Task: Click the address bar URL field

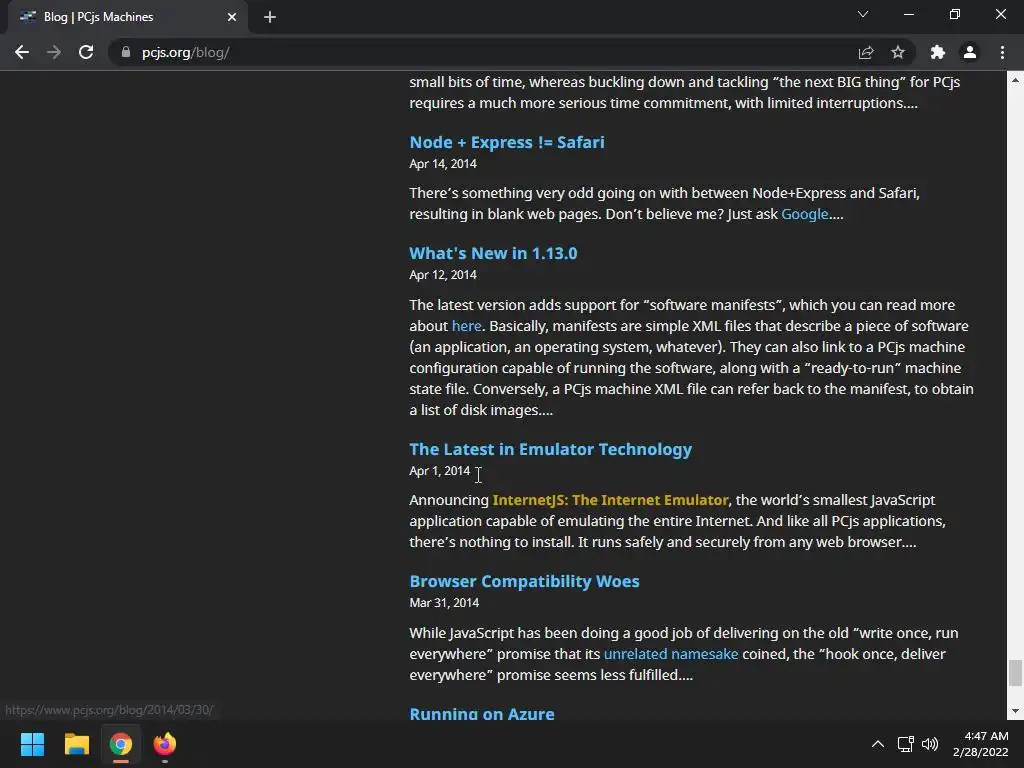Action: pyautogui.click(x=483, y=52)
